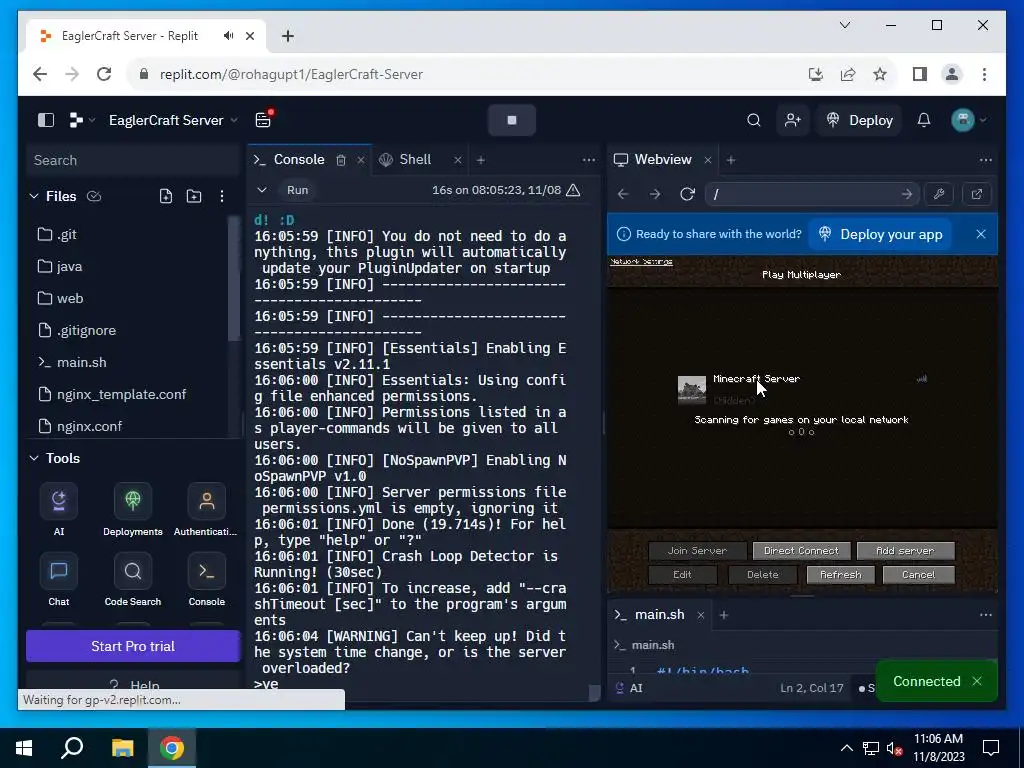This screenshot has width=1024, height=768.
Task: Dismiss the Ready to share banner
Action: [x=981, y=234]
